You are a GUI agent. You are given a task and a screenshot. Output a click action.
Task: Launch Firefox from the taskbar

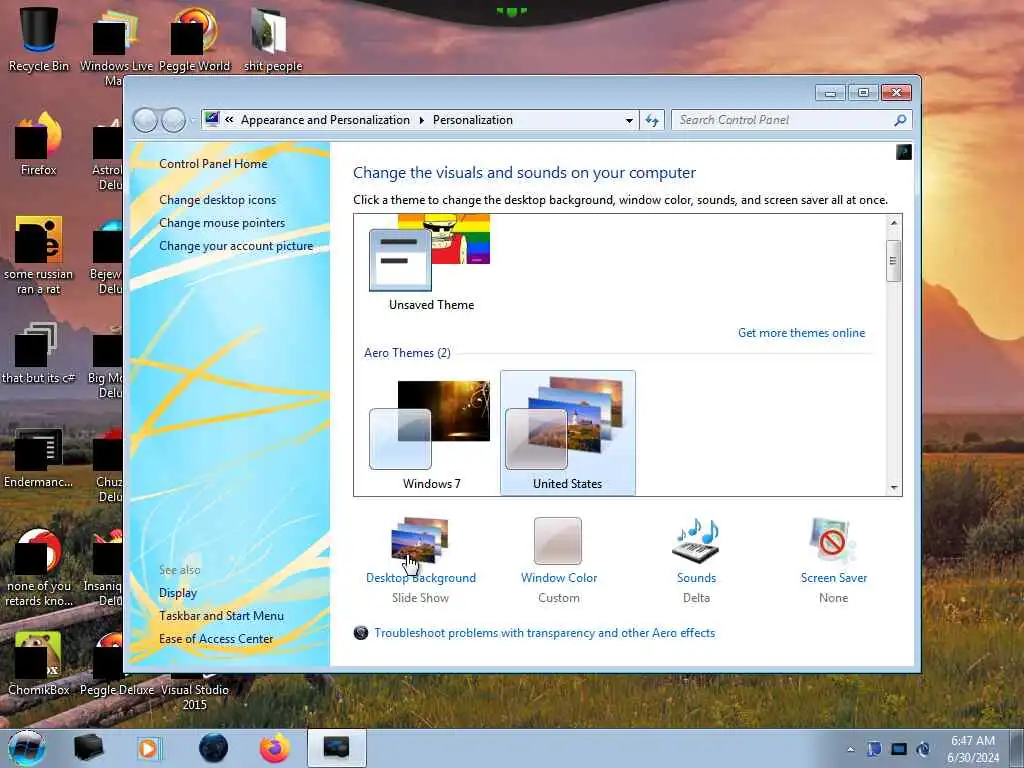pyautogui.click(x=275, y=748)
